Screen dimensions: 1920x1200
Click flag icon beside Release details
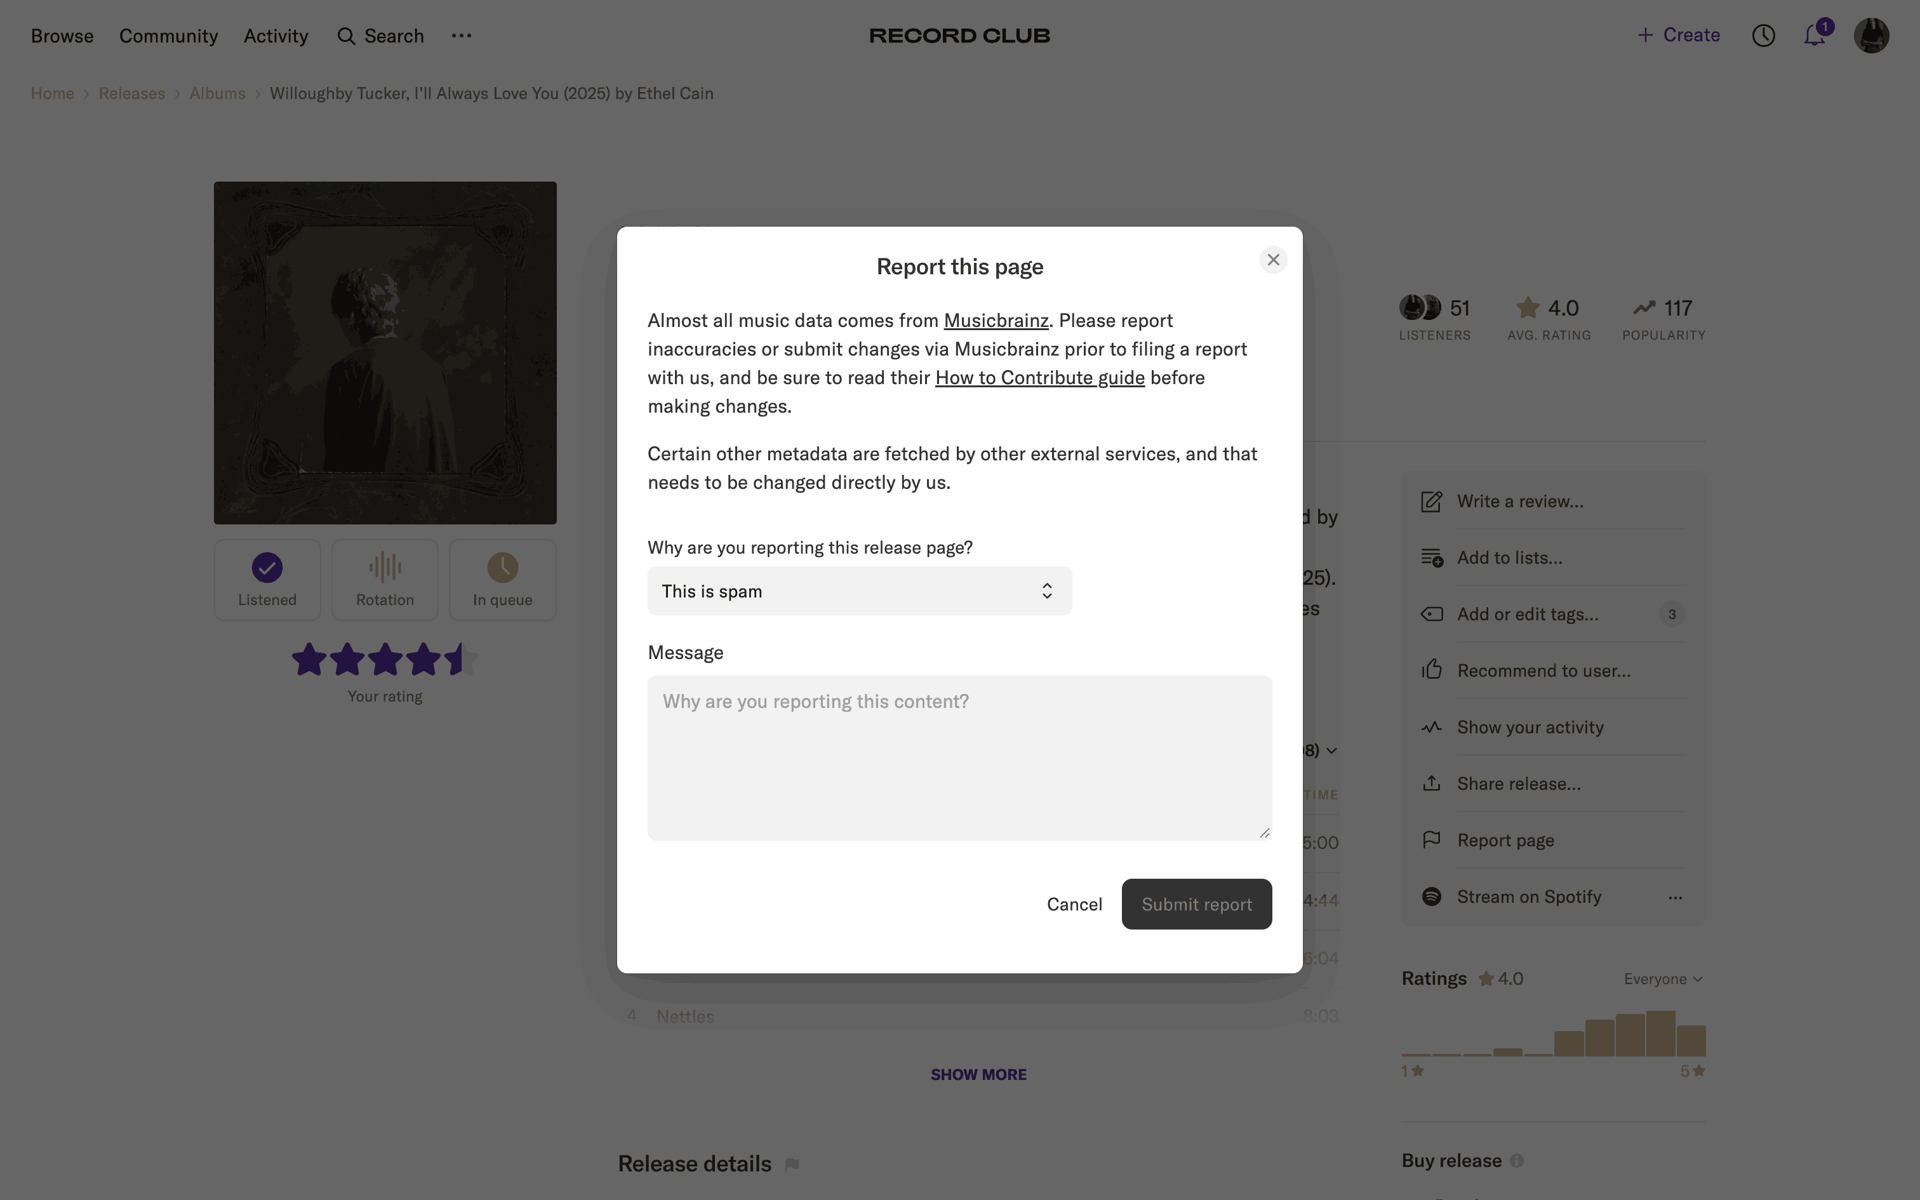click(x=792, y=1164)
